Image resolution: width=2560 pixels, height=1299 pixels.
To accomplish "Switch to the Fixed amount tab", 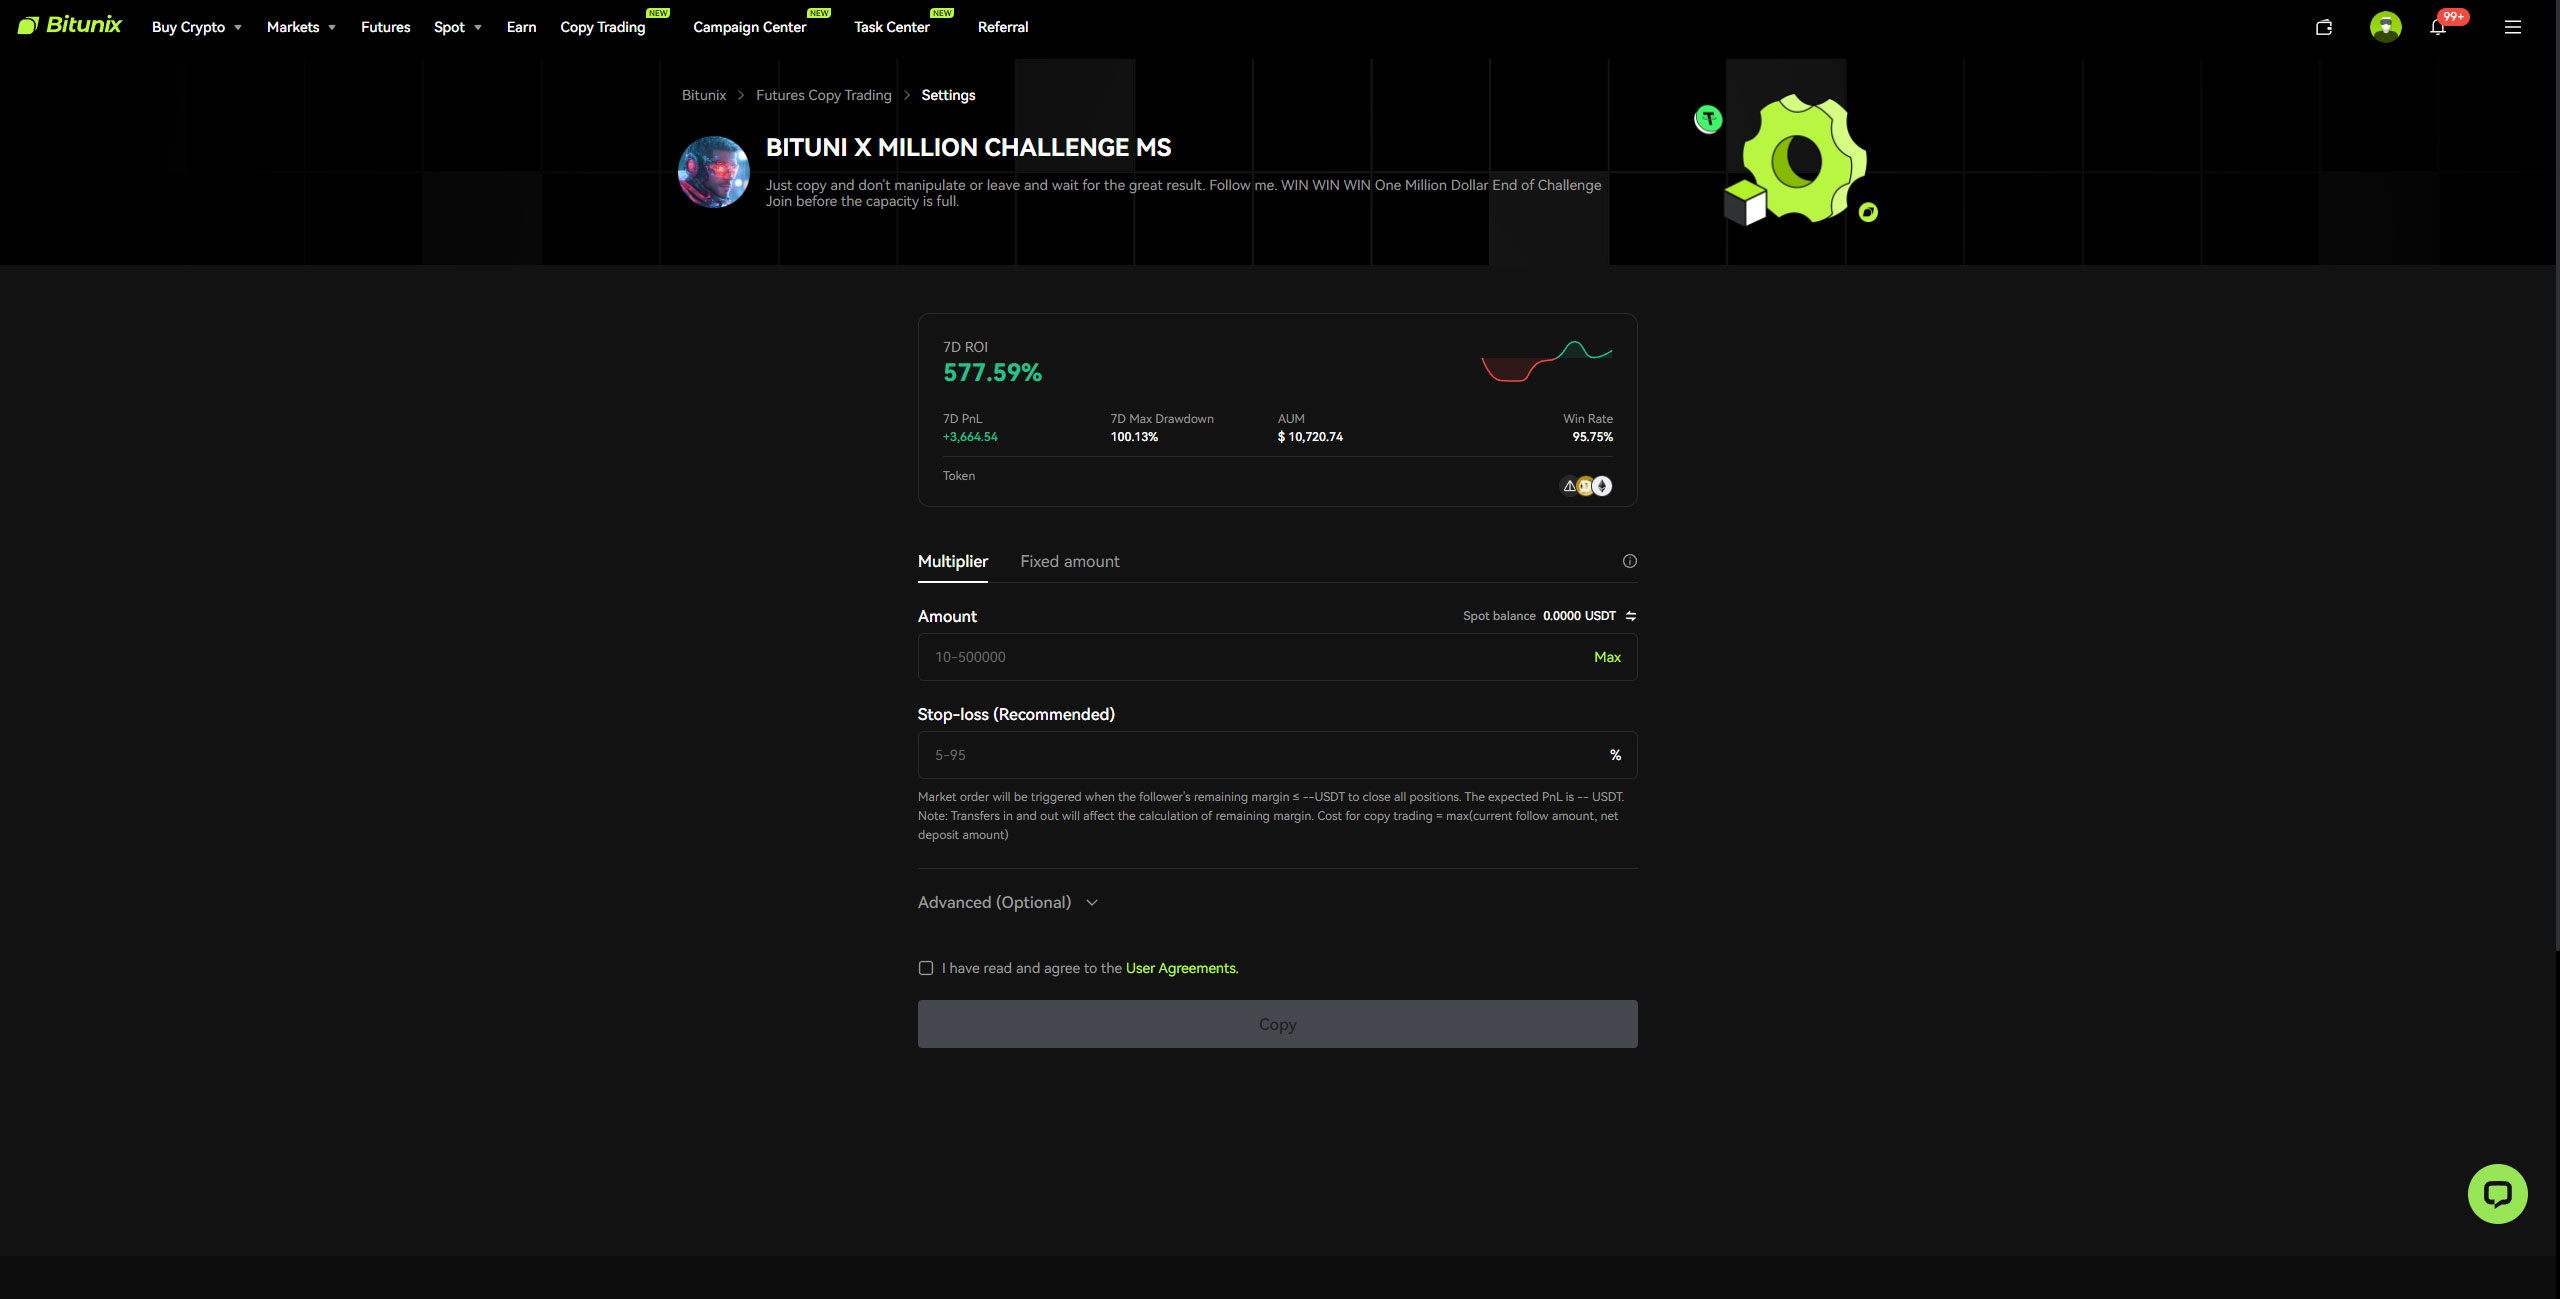I will click(1069, 562).
